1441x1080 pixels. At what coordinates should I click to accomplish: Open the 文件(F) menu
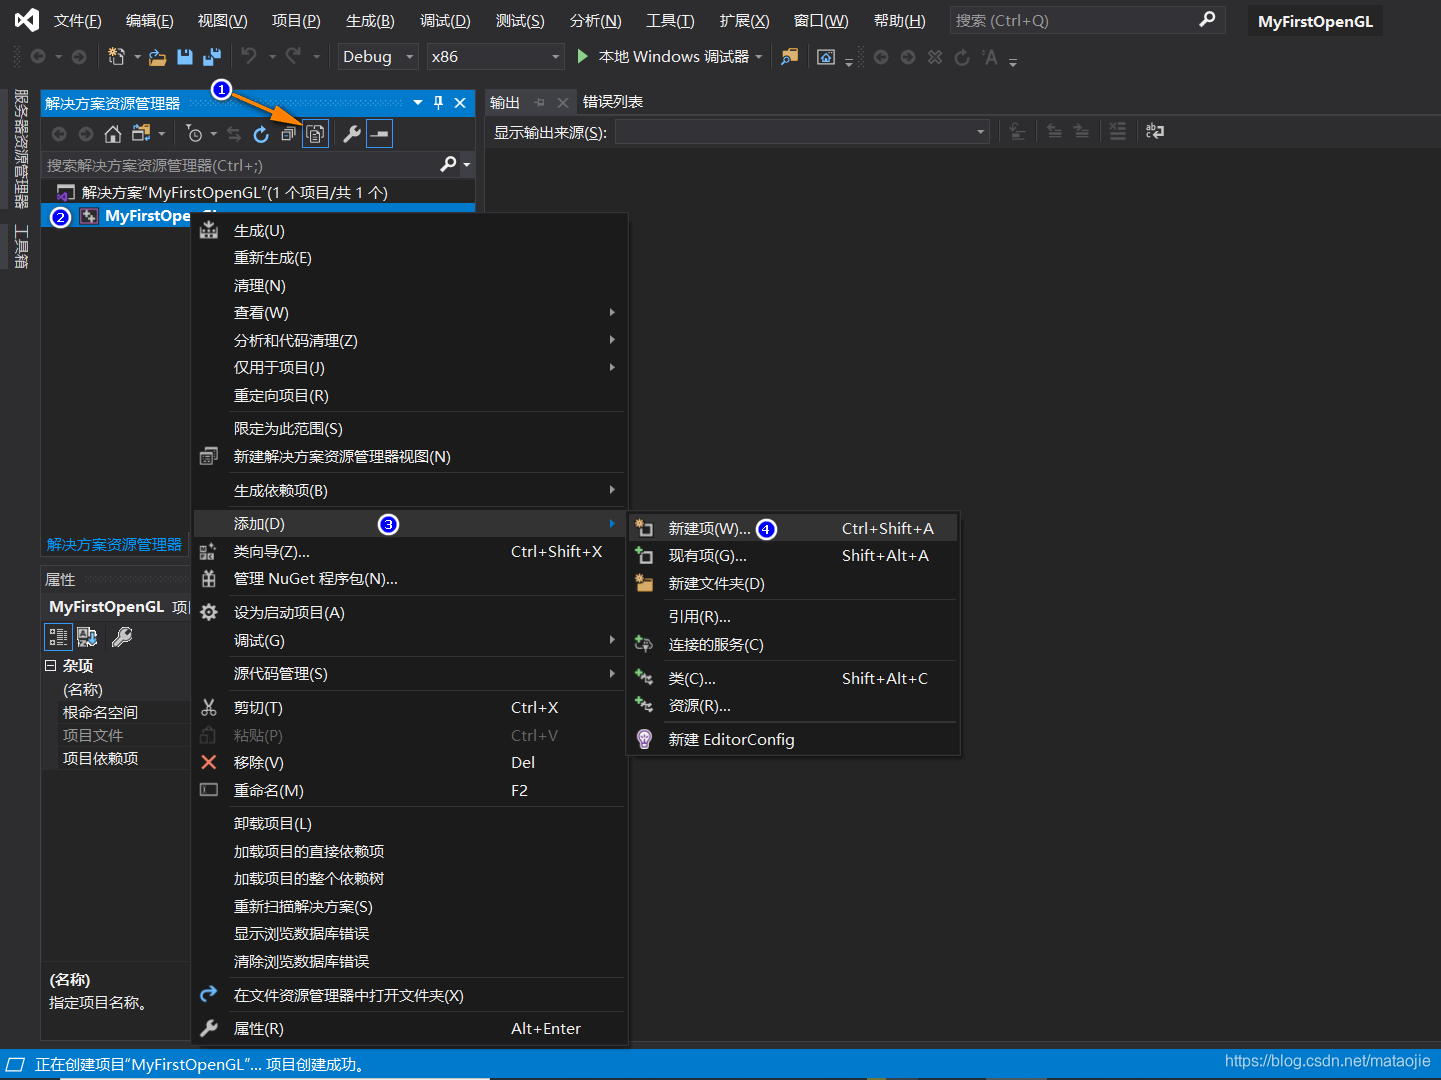(x=78, y=20)
